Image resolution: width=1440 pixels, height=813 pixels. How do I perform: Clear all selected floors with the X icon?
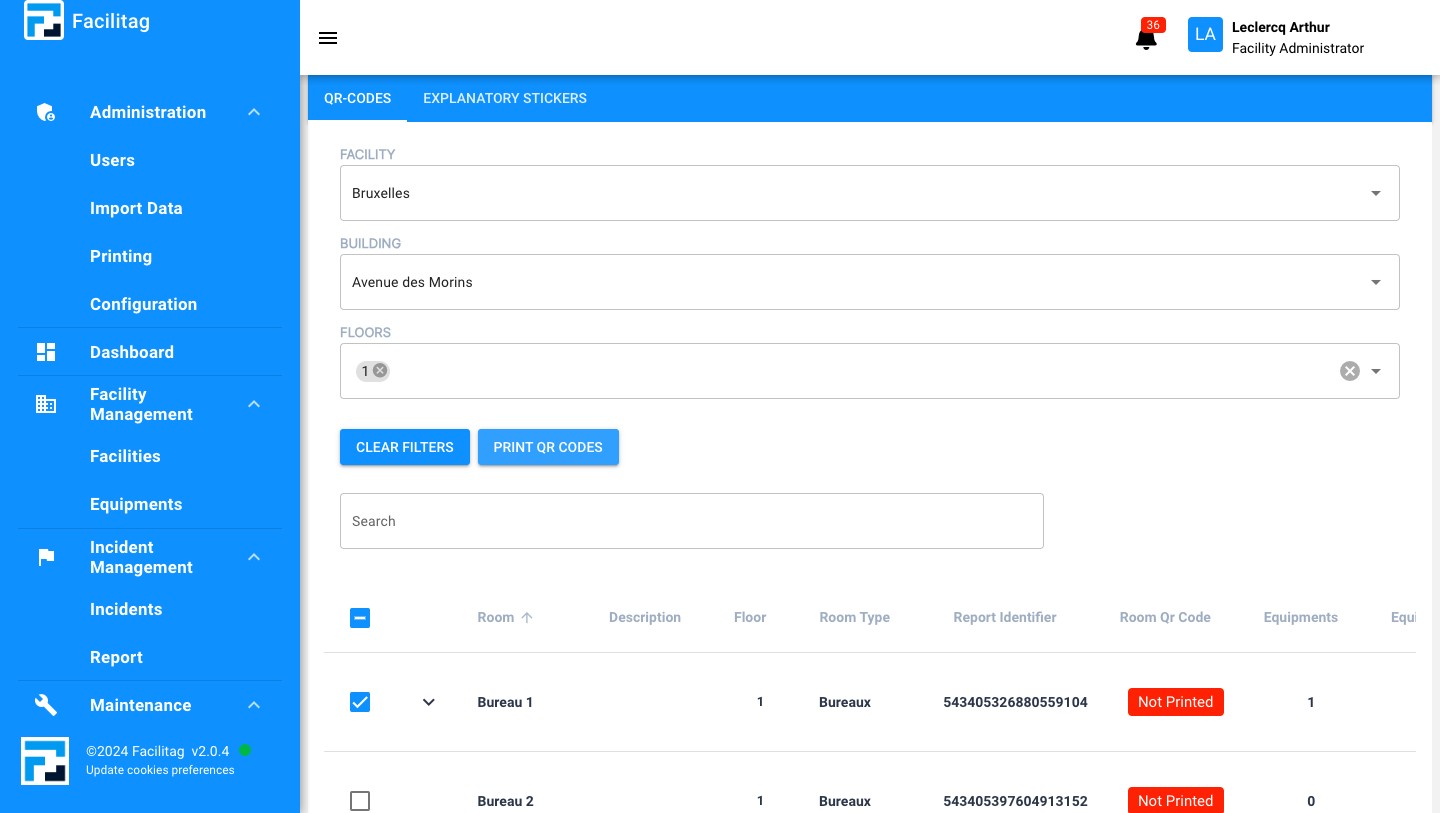click(x=1350, y=371)
